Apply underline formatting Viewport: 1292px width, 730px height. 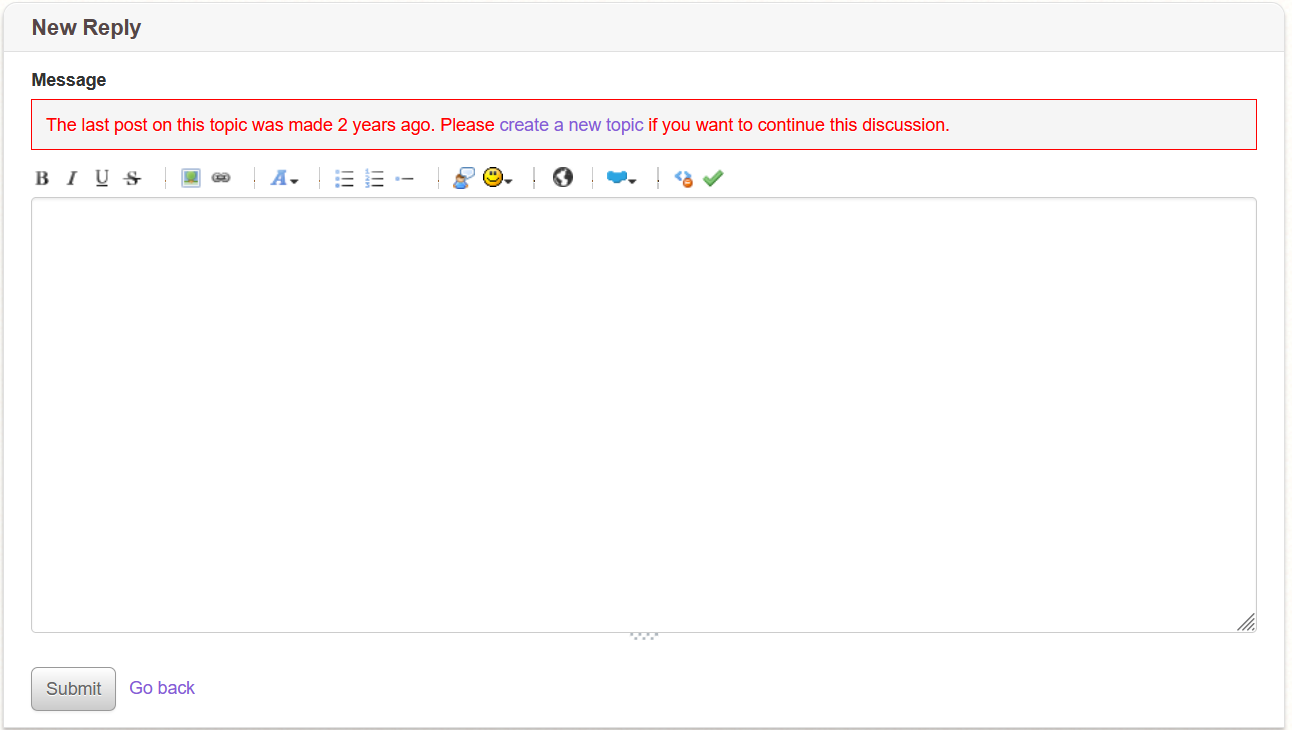coord(102,178)
